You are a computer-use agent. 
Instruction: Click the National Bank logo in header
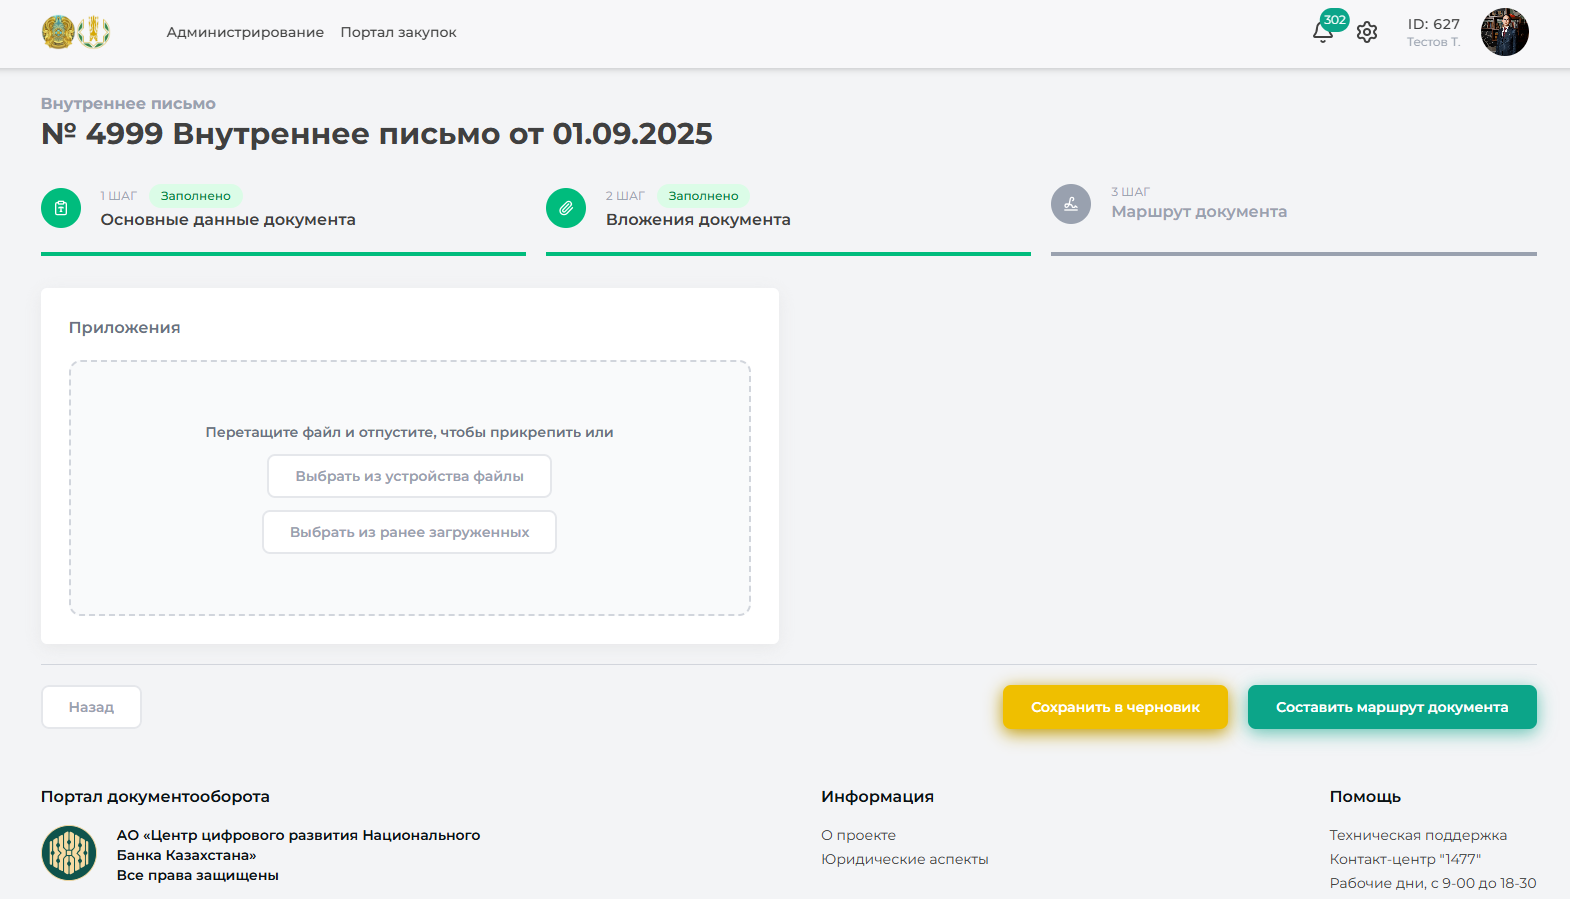(94, 32)
